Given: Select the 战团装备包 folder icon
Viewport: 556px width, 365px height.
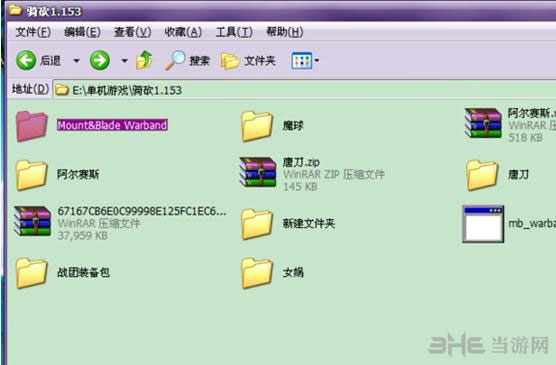Looking at the screenshot, I should tap(32, 273).
